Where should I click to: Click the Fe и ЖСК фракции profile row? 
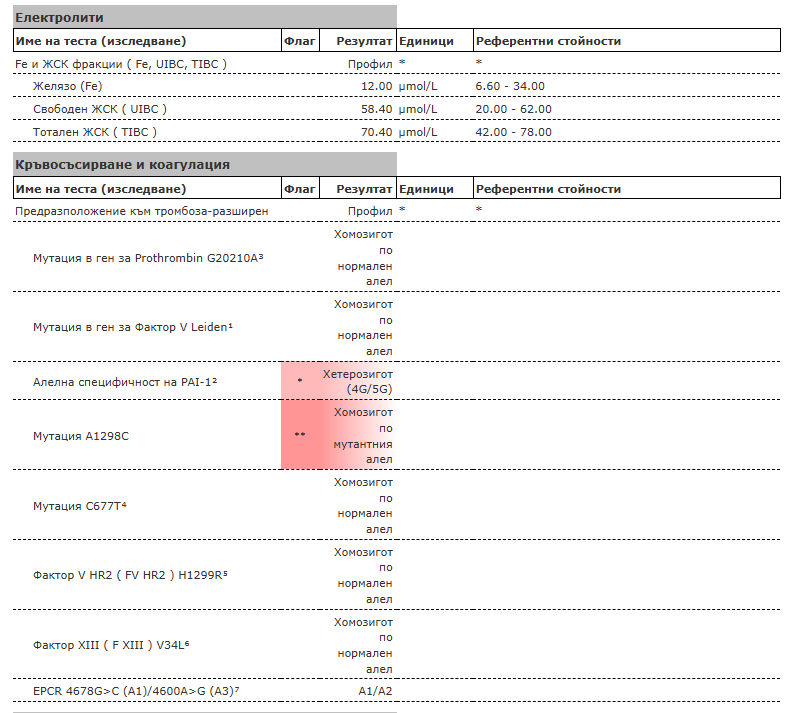coord(121,64)
